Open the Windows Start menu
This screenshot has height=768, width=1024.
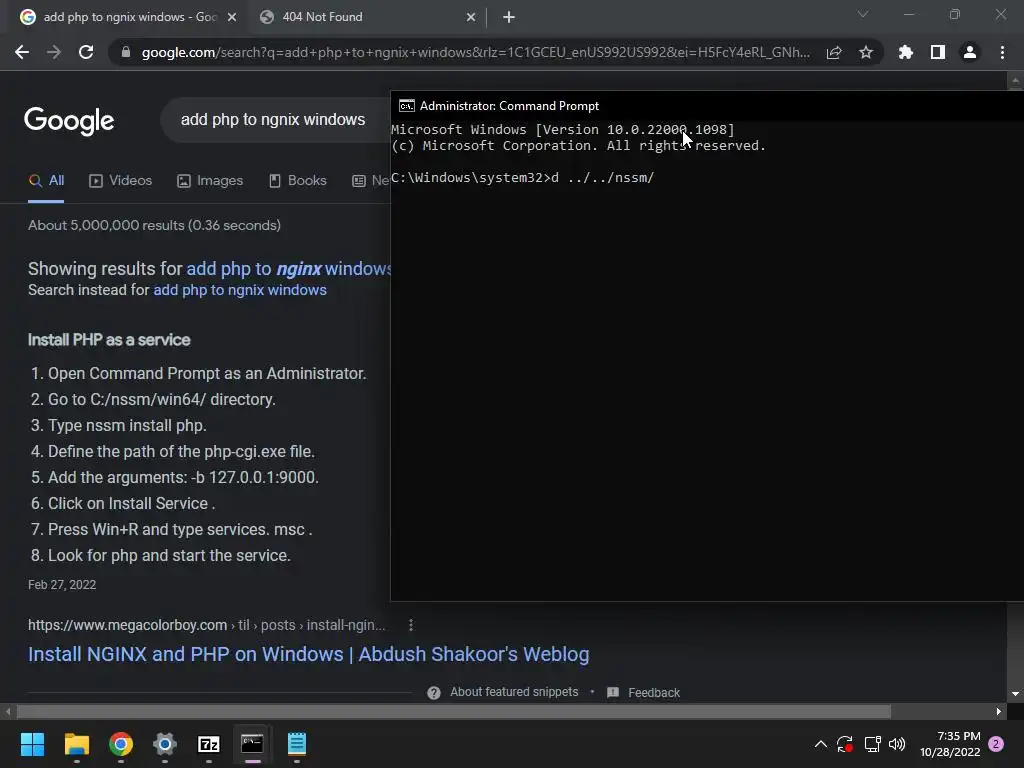pos(32,744)
